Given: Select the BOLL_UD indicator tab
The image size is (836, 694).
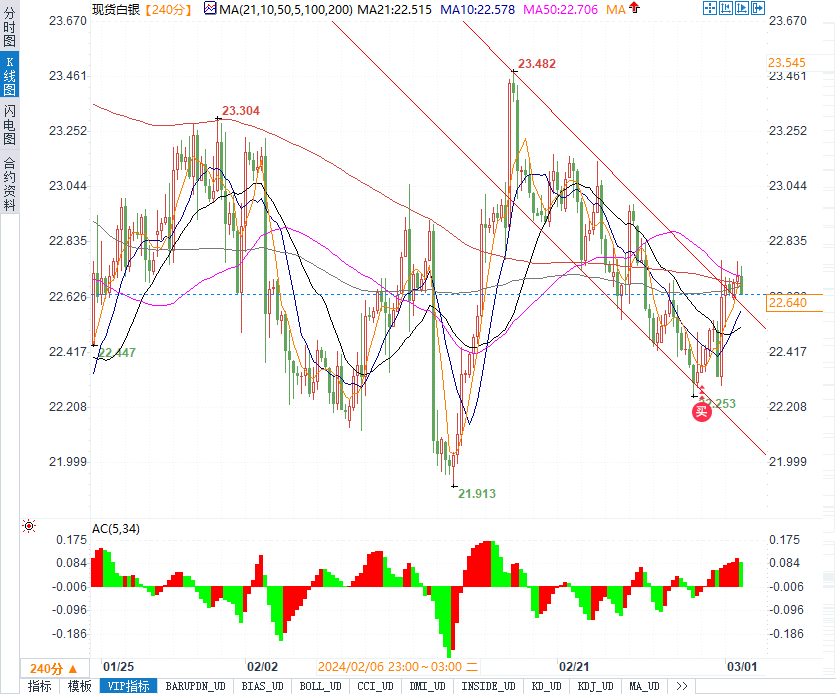Looking at the screenshot, I should 320,686.
